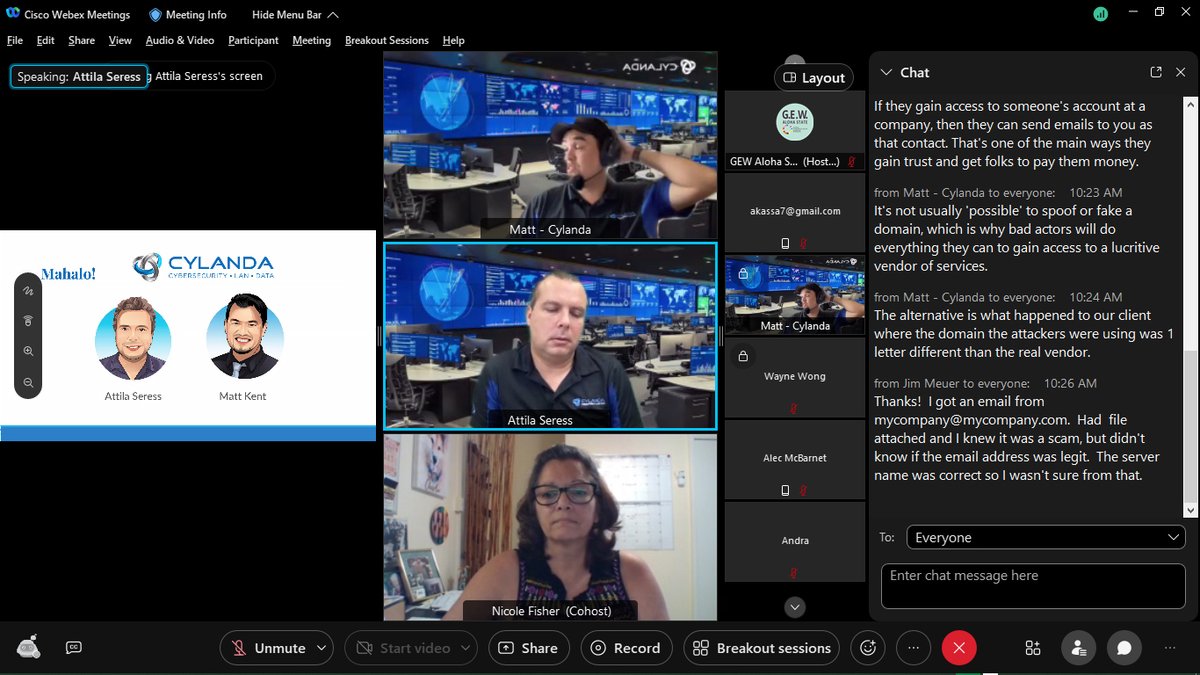
Task: Open More options ellipsis in control bar
Action: [x=913, y=648]
